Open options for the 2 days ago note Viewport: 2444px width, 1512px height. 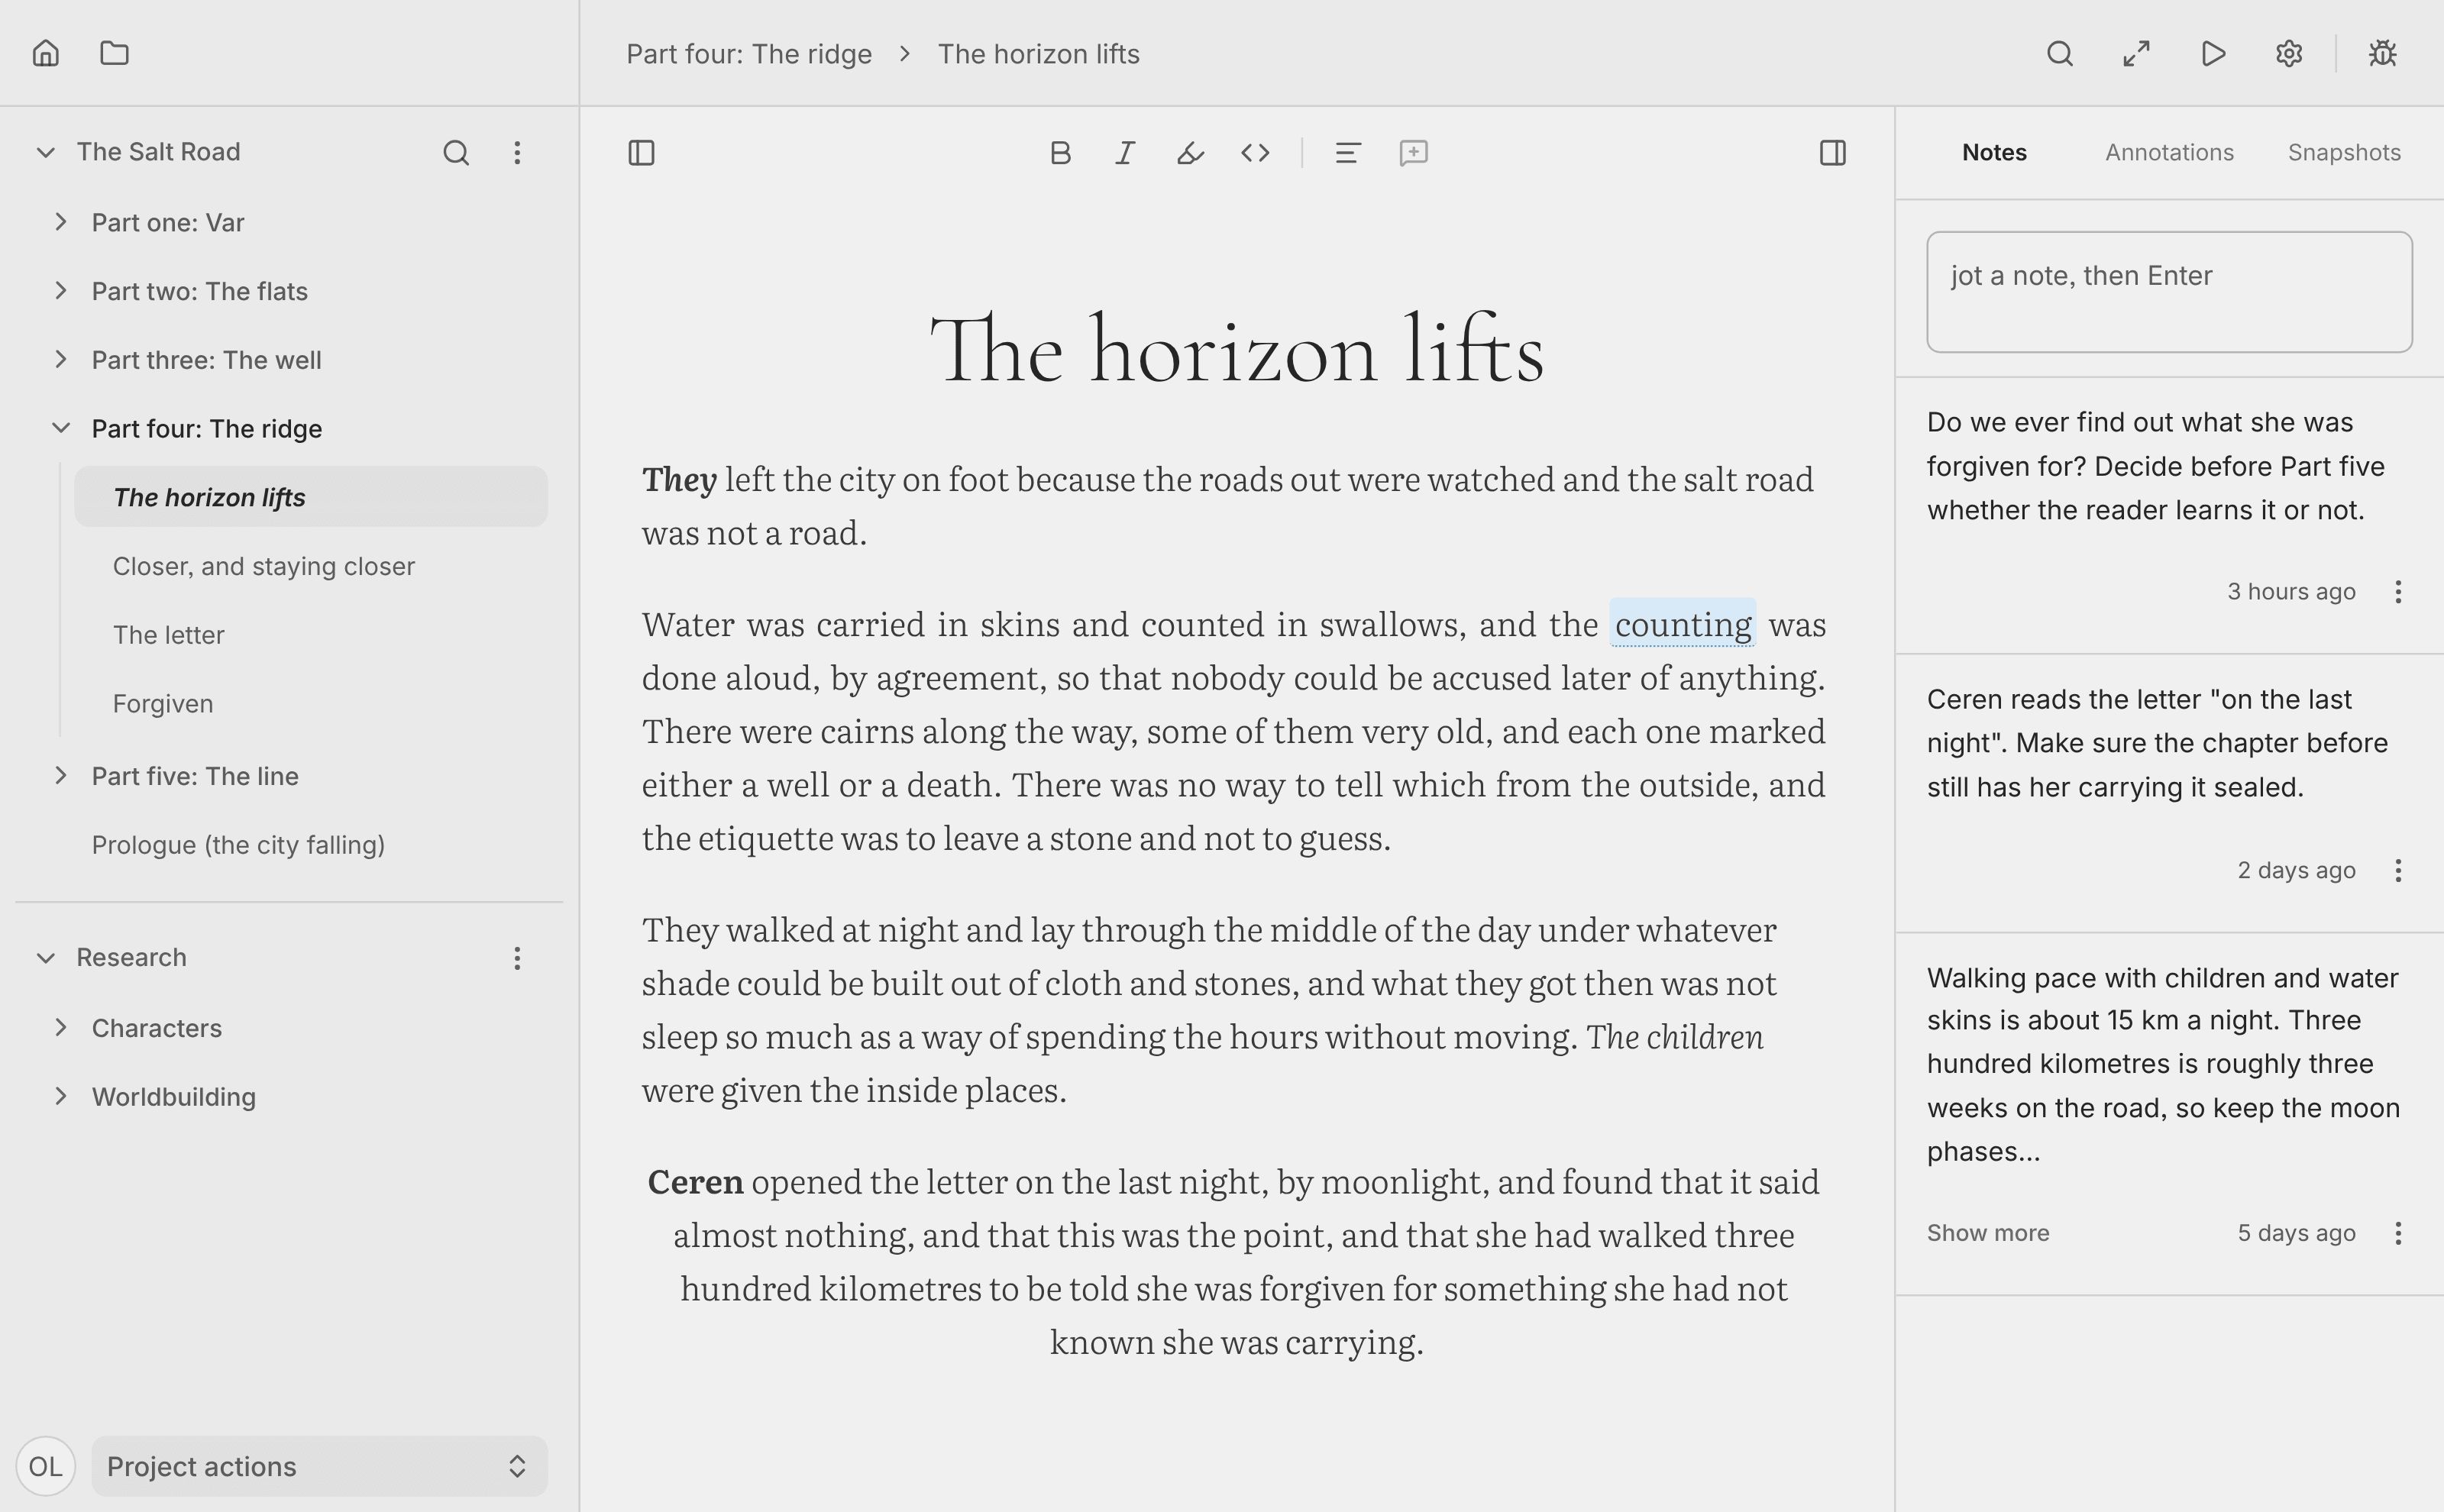(2398, 870)
